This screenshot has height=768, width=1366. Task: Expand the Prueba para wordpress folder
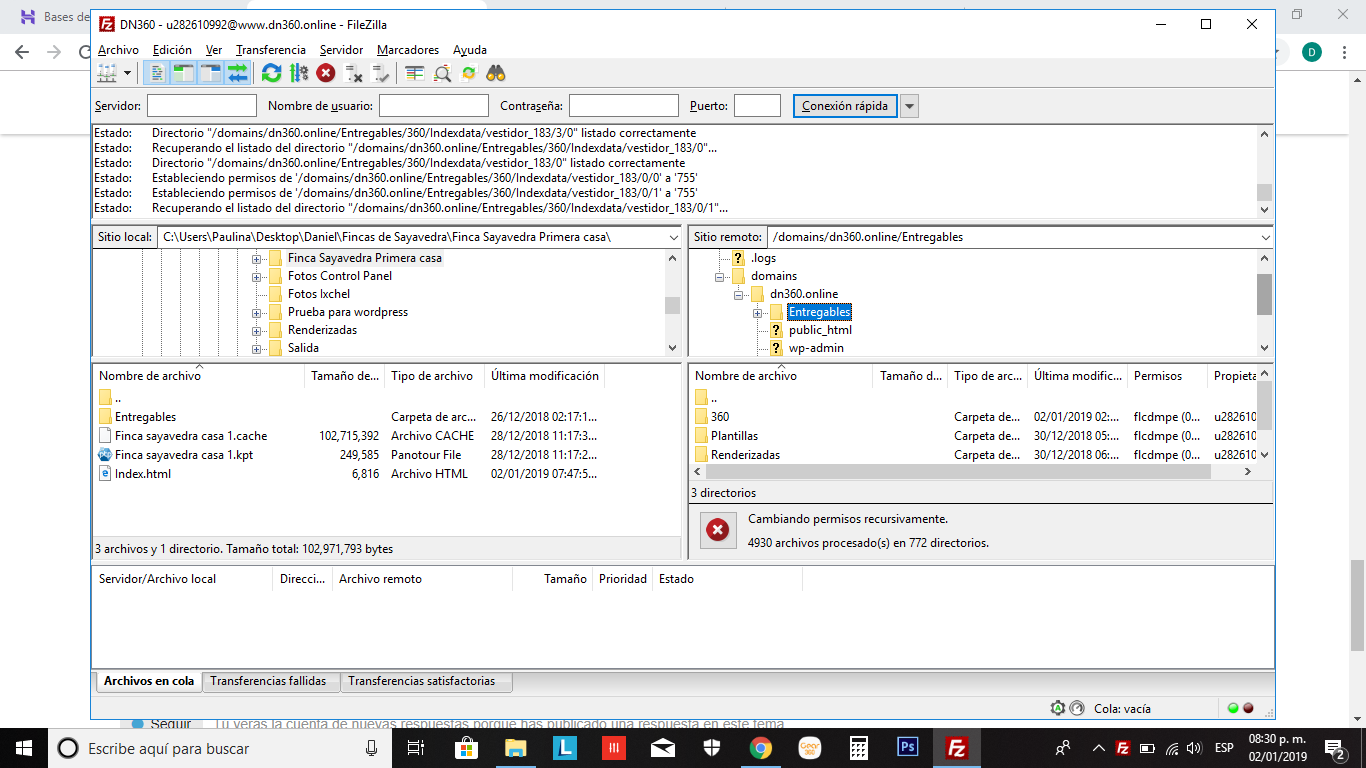257,312
